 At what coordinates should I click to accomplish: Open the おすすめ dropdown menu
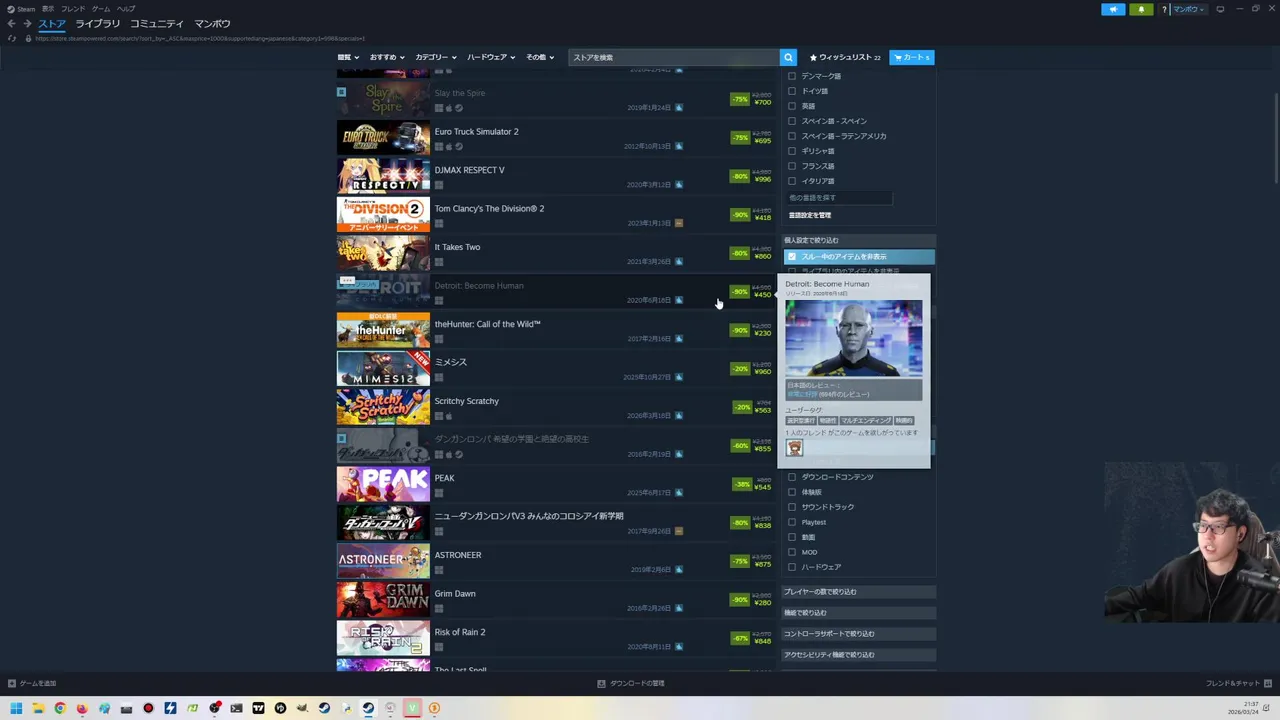click(386, 57)
